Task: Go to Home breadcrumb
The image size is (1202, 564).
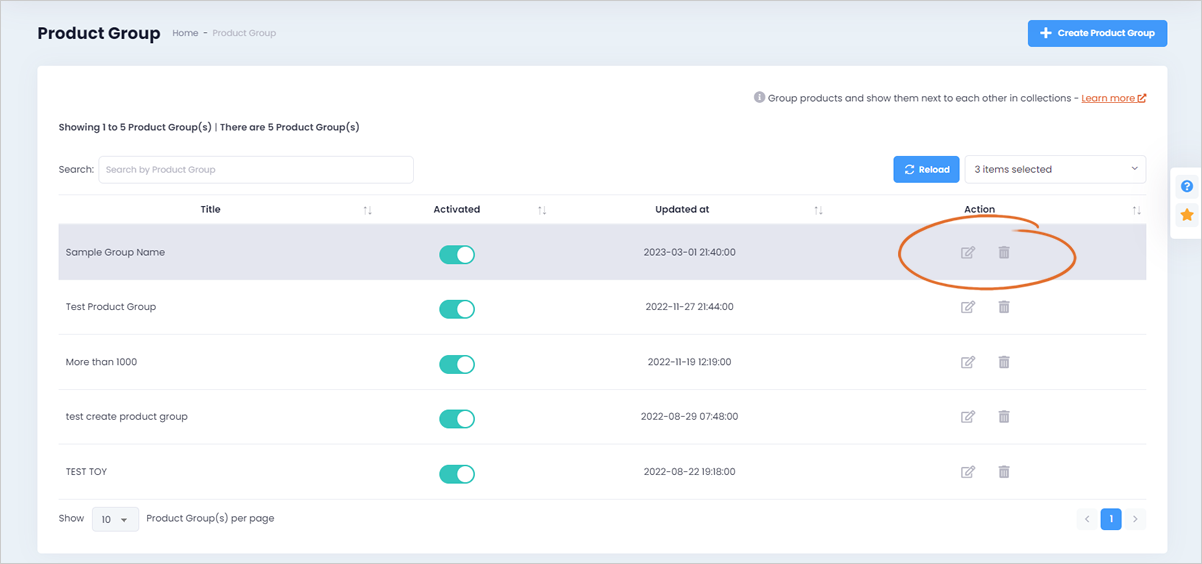Action: (185, 33)
